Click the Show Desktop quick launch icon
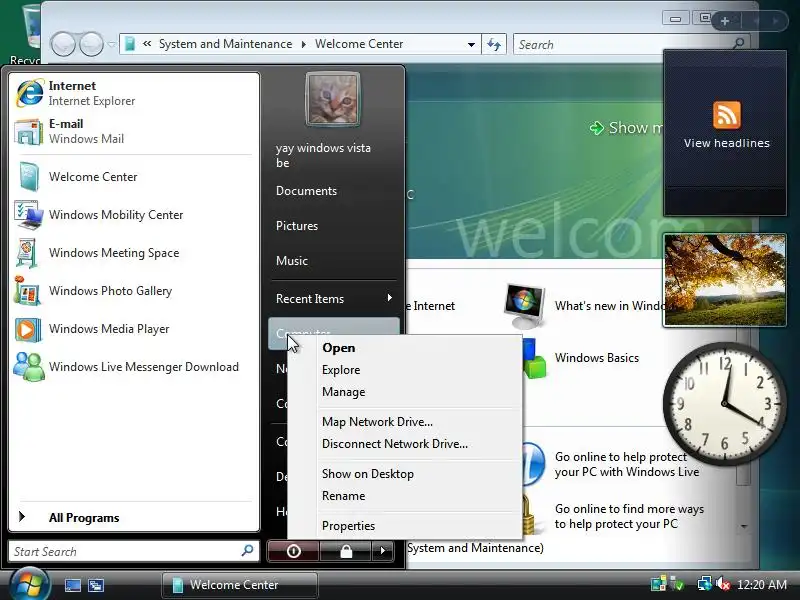The image size is (800, 600). pyautogui.click(x=72, y=585)
